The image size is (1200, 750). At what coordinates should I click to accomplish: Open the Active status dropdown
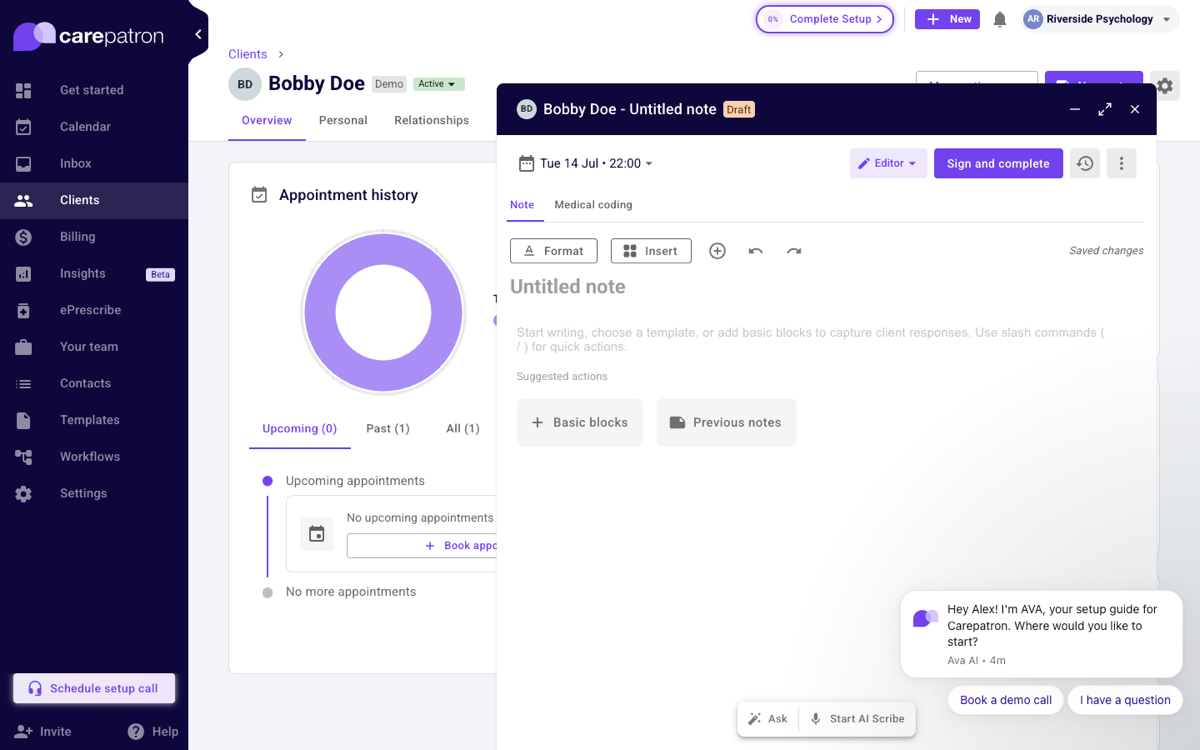(439, 84)
